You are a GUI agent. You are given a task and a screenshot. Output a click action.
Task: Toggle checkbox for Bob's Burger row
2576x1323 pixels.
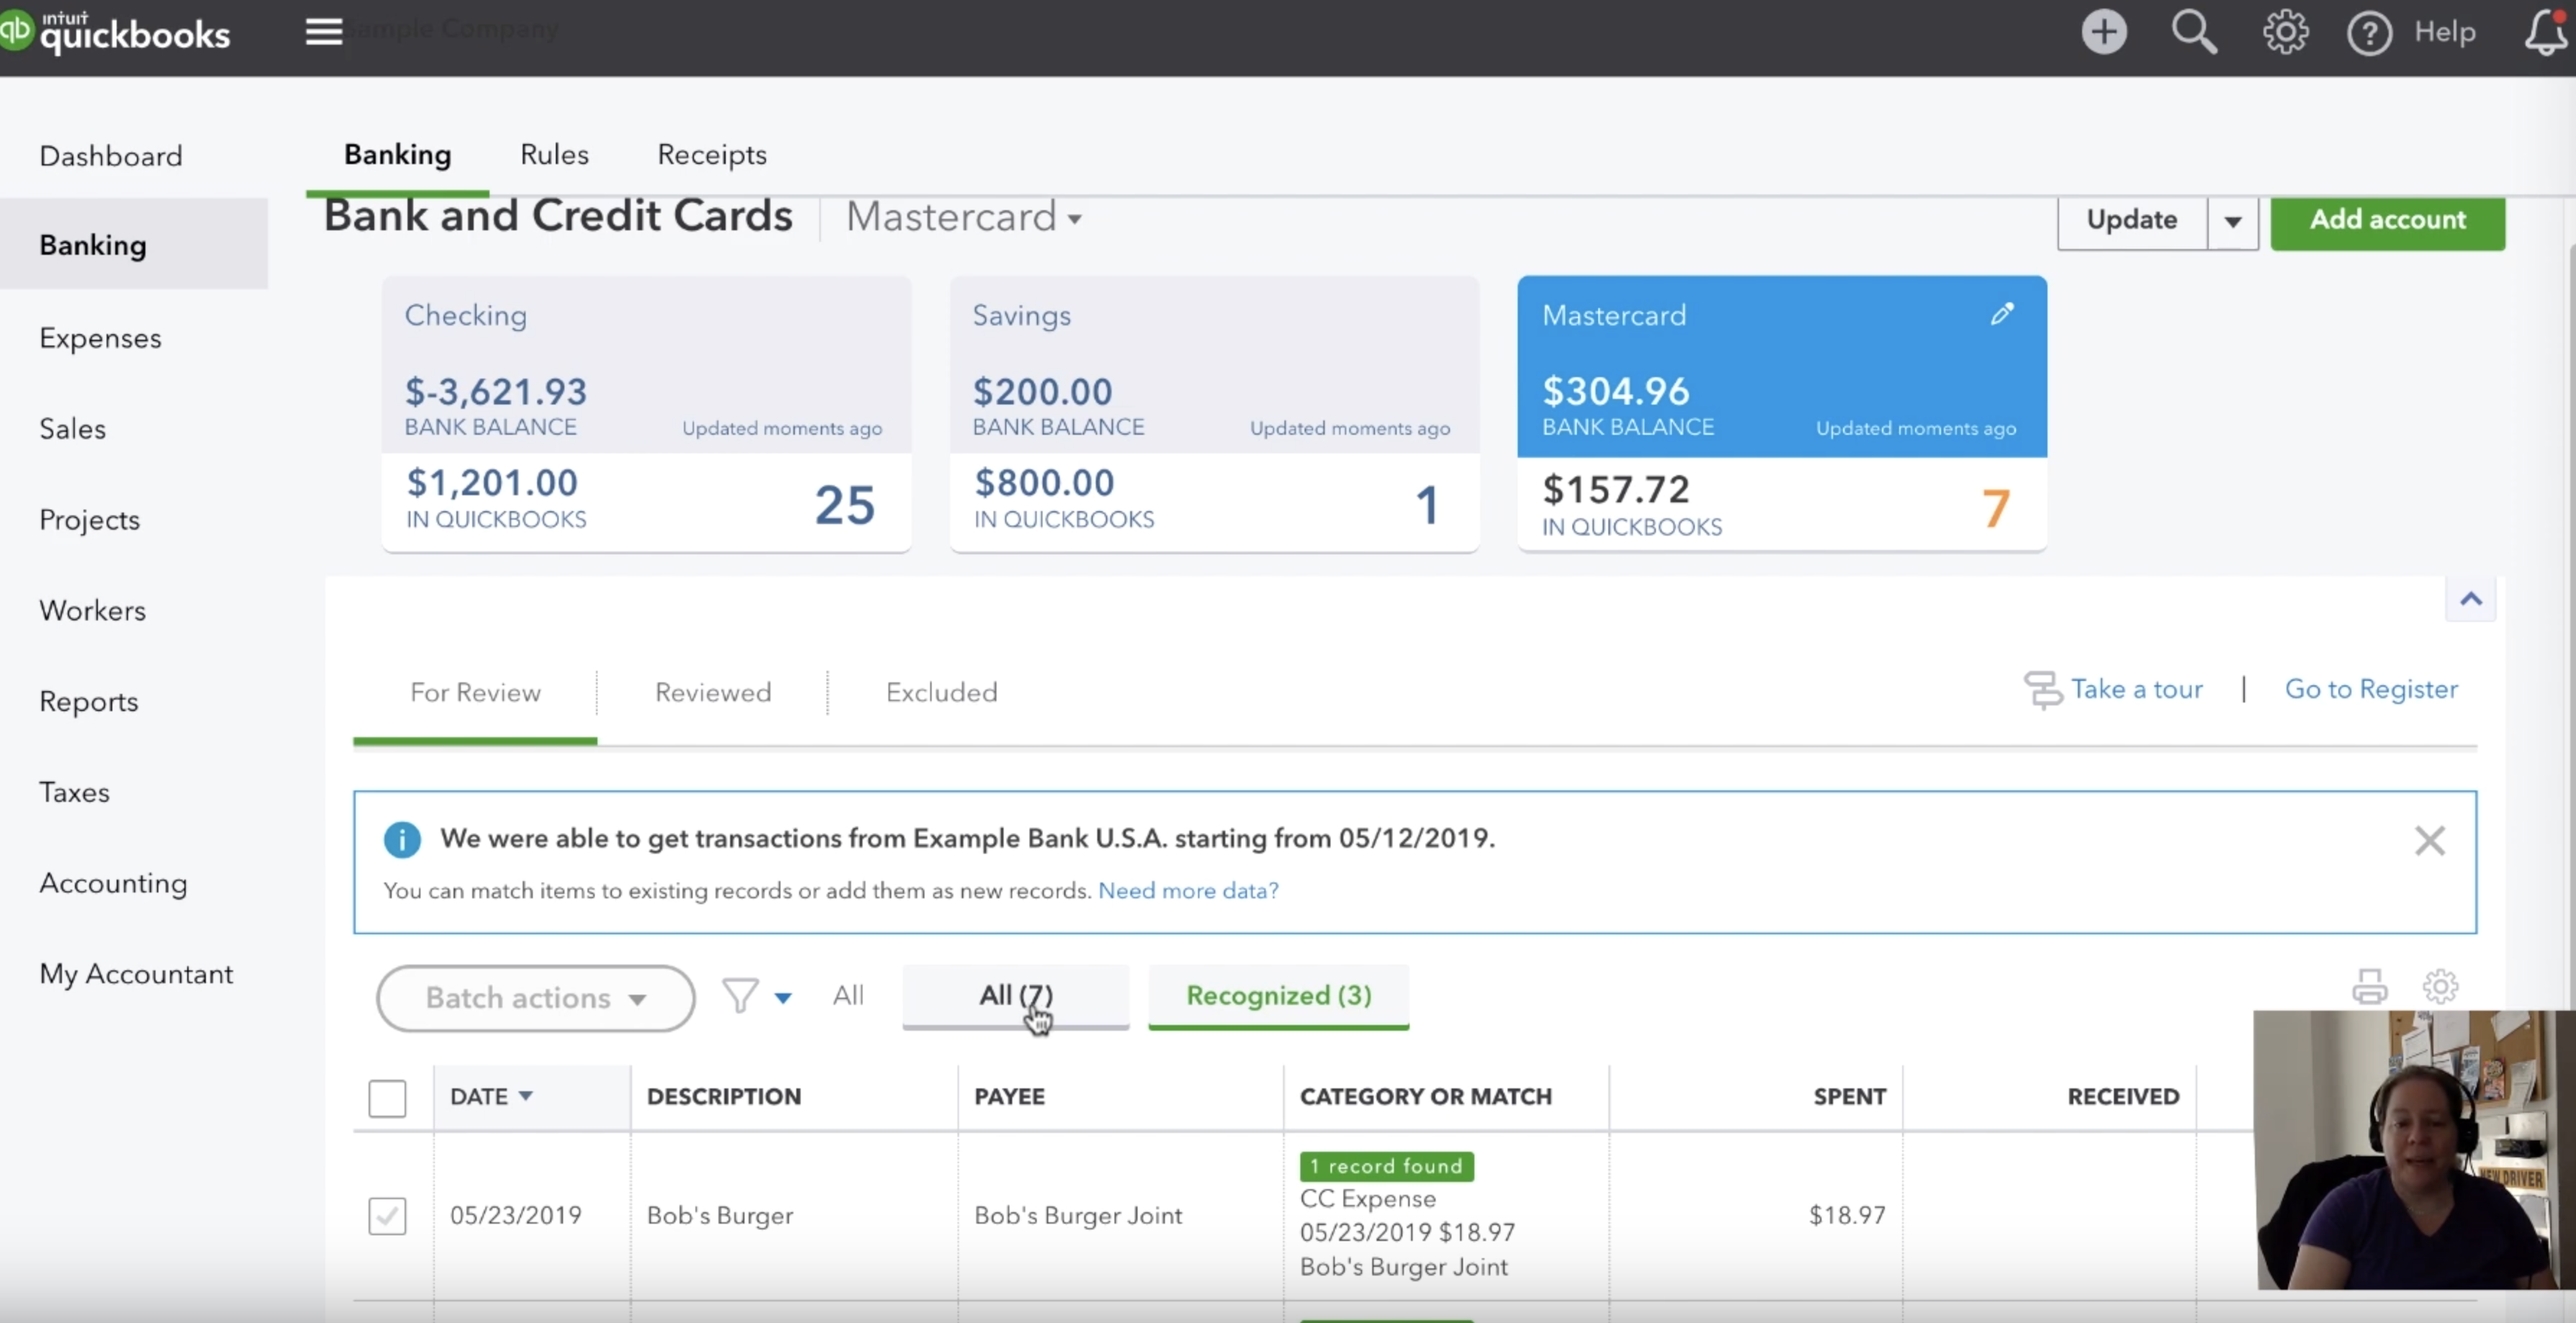click(387, 1216)
